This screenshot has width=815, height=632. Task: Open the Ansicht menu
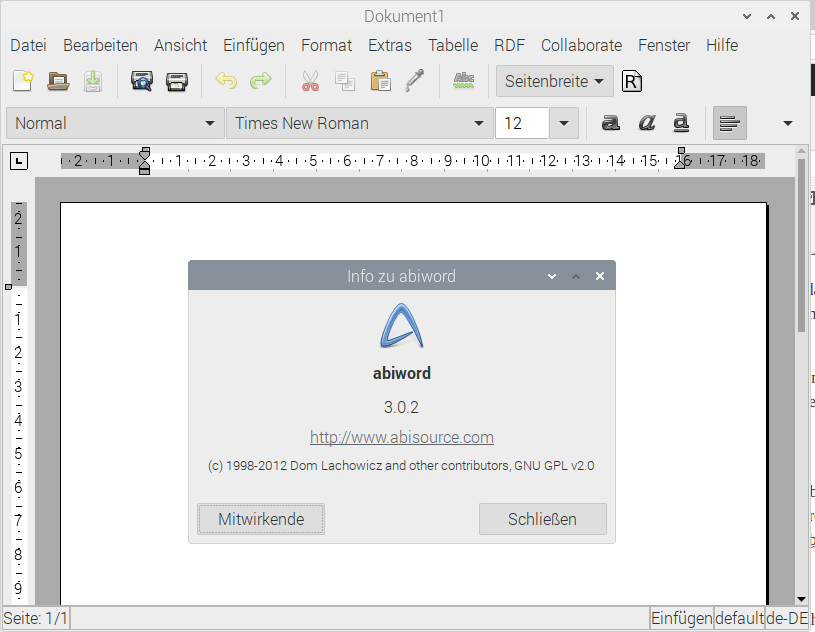click(x=180, y=45)
